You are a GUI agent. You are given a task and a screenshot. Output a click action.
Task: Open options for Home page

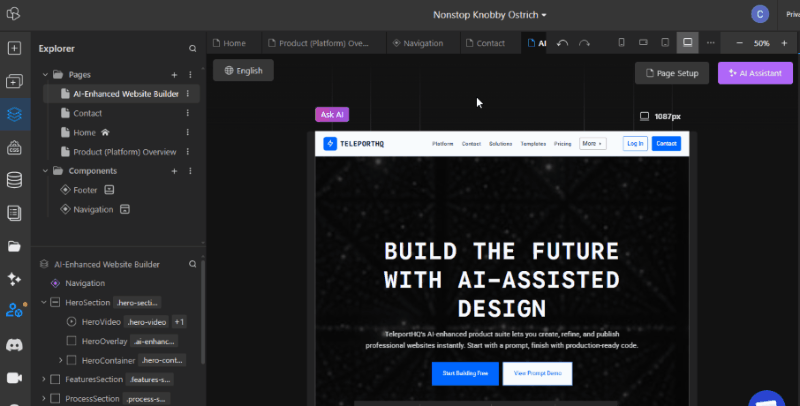click(188, 133)
